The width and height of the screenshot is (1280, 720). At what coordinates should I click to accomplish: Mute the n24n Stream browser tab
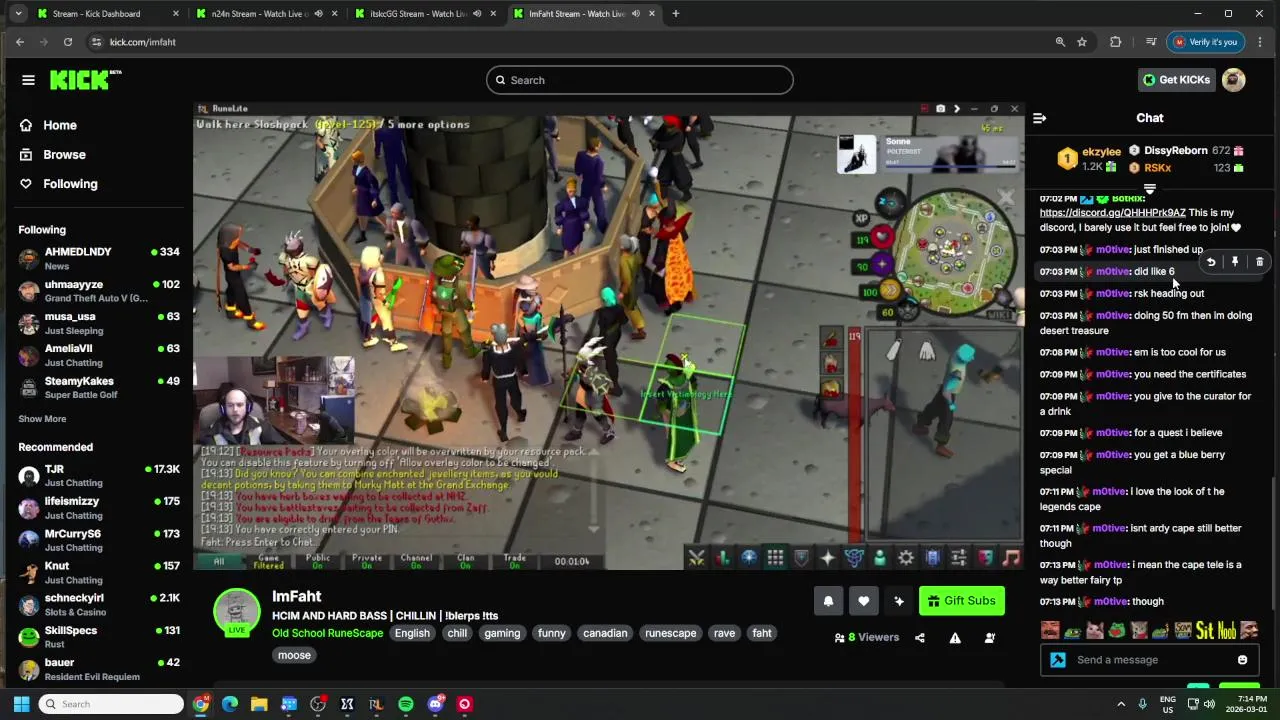pyautogui.click(x=318, y=14)
